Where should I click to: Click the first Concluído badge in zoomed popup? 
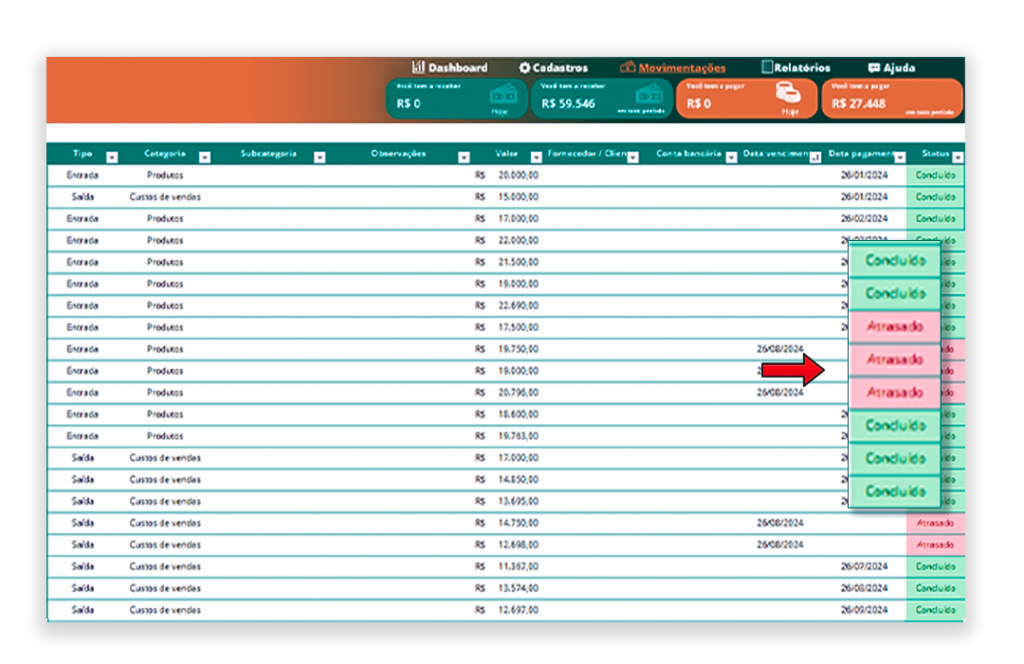[894, 261]
